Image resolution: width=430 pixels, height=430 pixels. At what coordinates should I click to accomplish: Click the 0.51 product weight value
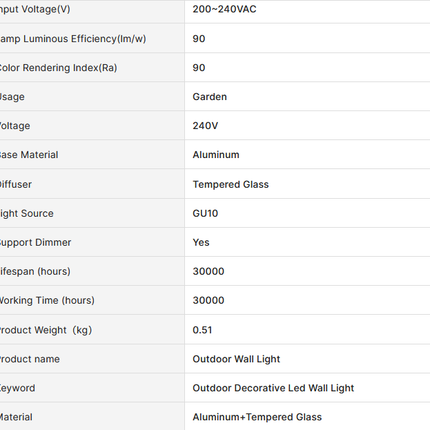pyautogui.click(x=202, y=330)
